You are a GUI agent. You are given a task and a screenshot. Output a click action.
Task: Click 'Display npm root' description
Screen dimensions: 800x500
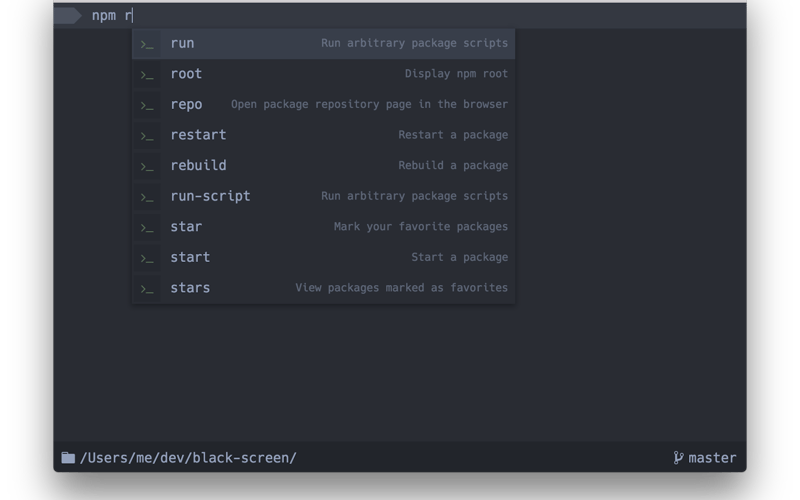click(x=456, y=74)
